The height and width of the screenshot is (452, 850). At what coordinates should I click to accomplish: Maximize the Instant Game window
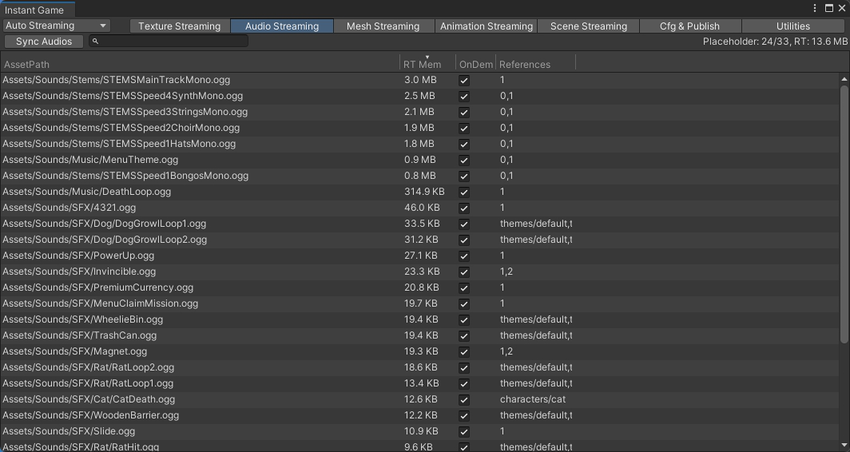point(829,9)
